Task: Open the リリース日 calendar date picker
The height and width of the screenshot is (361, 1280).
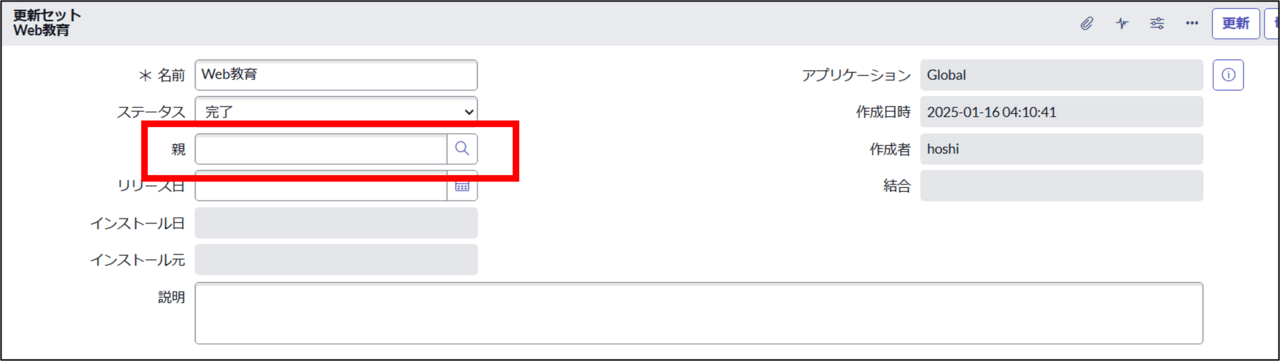Action: click(462, 186)
